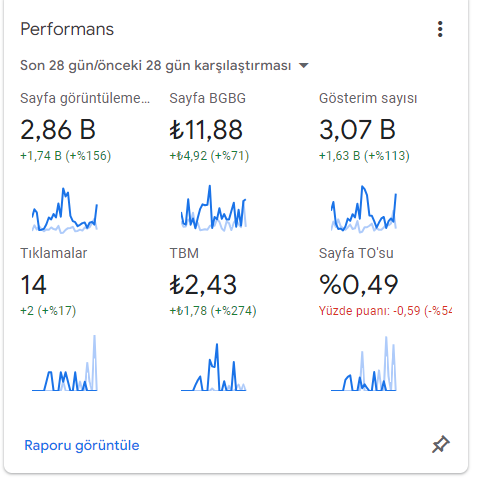The width and height of the screenshot is (487, 480).
Task: Click Son 28 gün/önceki 28 gün karşılaştırması text
Action: tap(156, 65)
